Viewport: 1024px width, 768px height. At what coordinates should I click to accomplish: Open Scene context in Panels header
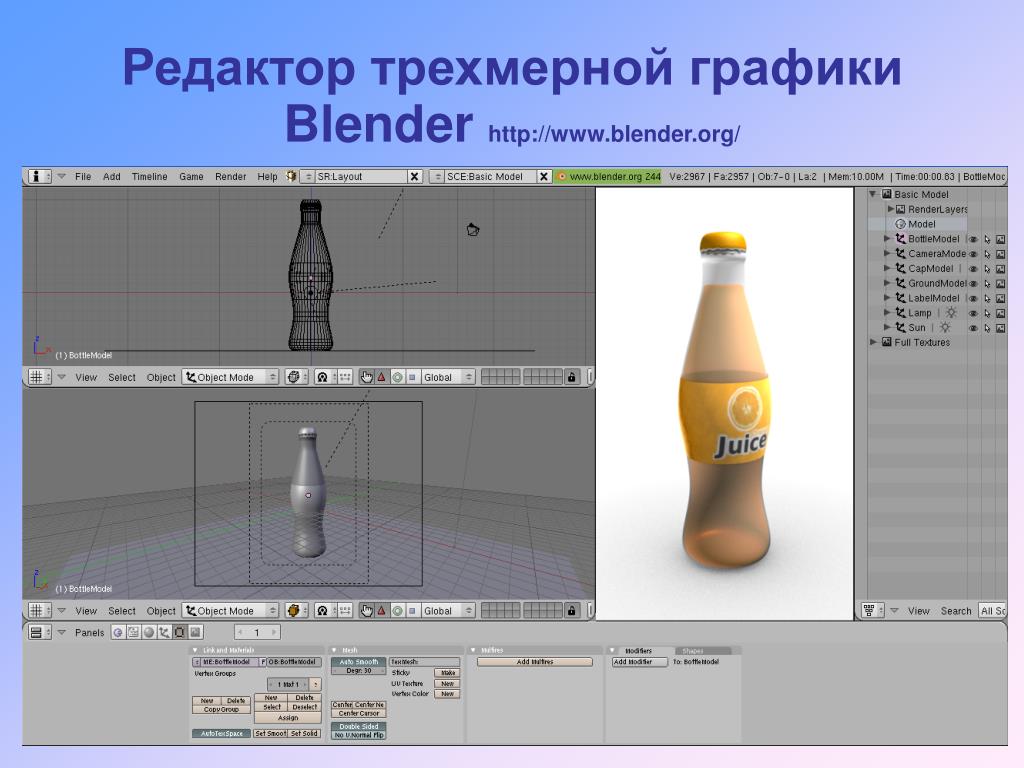(x=195, y=632)
